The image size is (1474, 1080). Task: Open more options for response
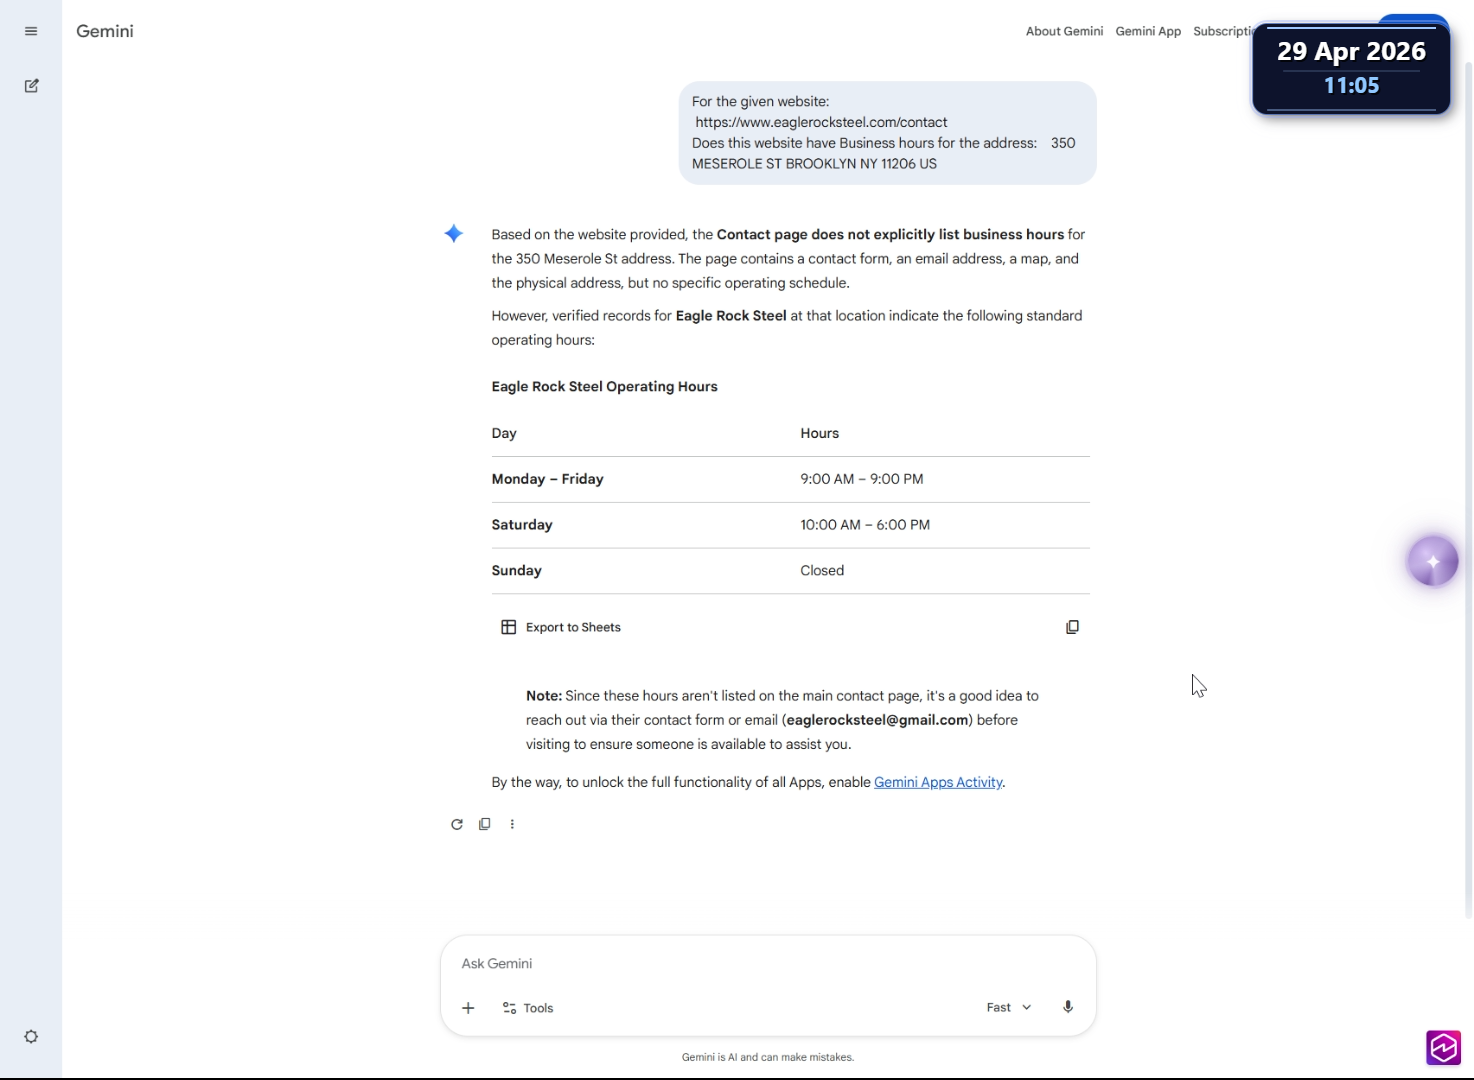512,824
